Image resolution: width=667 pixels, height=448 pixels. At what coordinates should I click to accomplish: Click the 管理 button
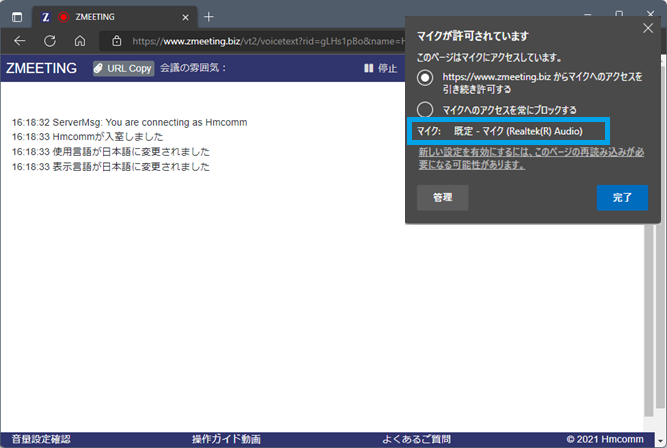tap(442, 198)
